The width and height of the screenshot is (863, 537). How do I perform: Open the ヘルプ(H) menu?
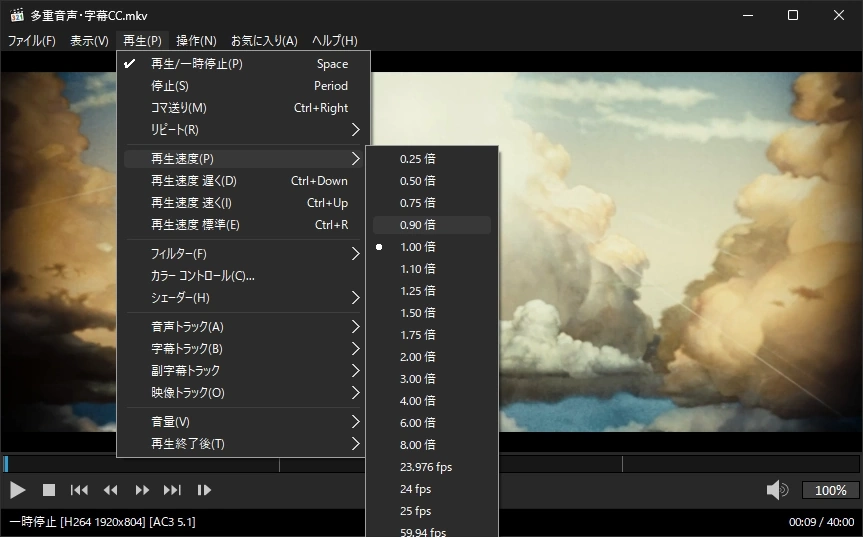pyautogui.click(x=335, y=41)
